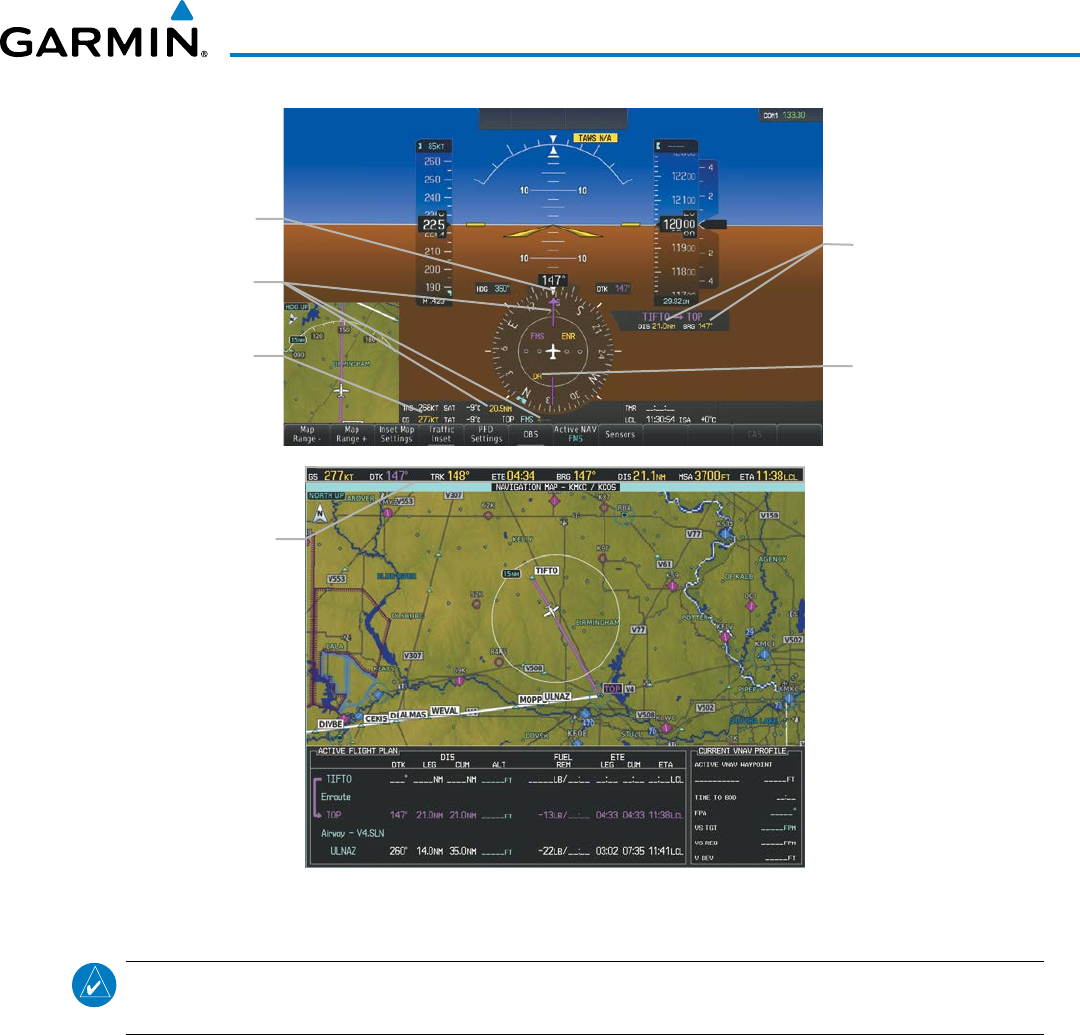Click the magenta FMS source label on HSI
The image size is (1080, 1035).
click(x=537, y=336)
